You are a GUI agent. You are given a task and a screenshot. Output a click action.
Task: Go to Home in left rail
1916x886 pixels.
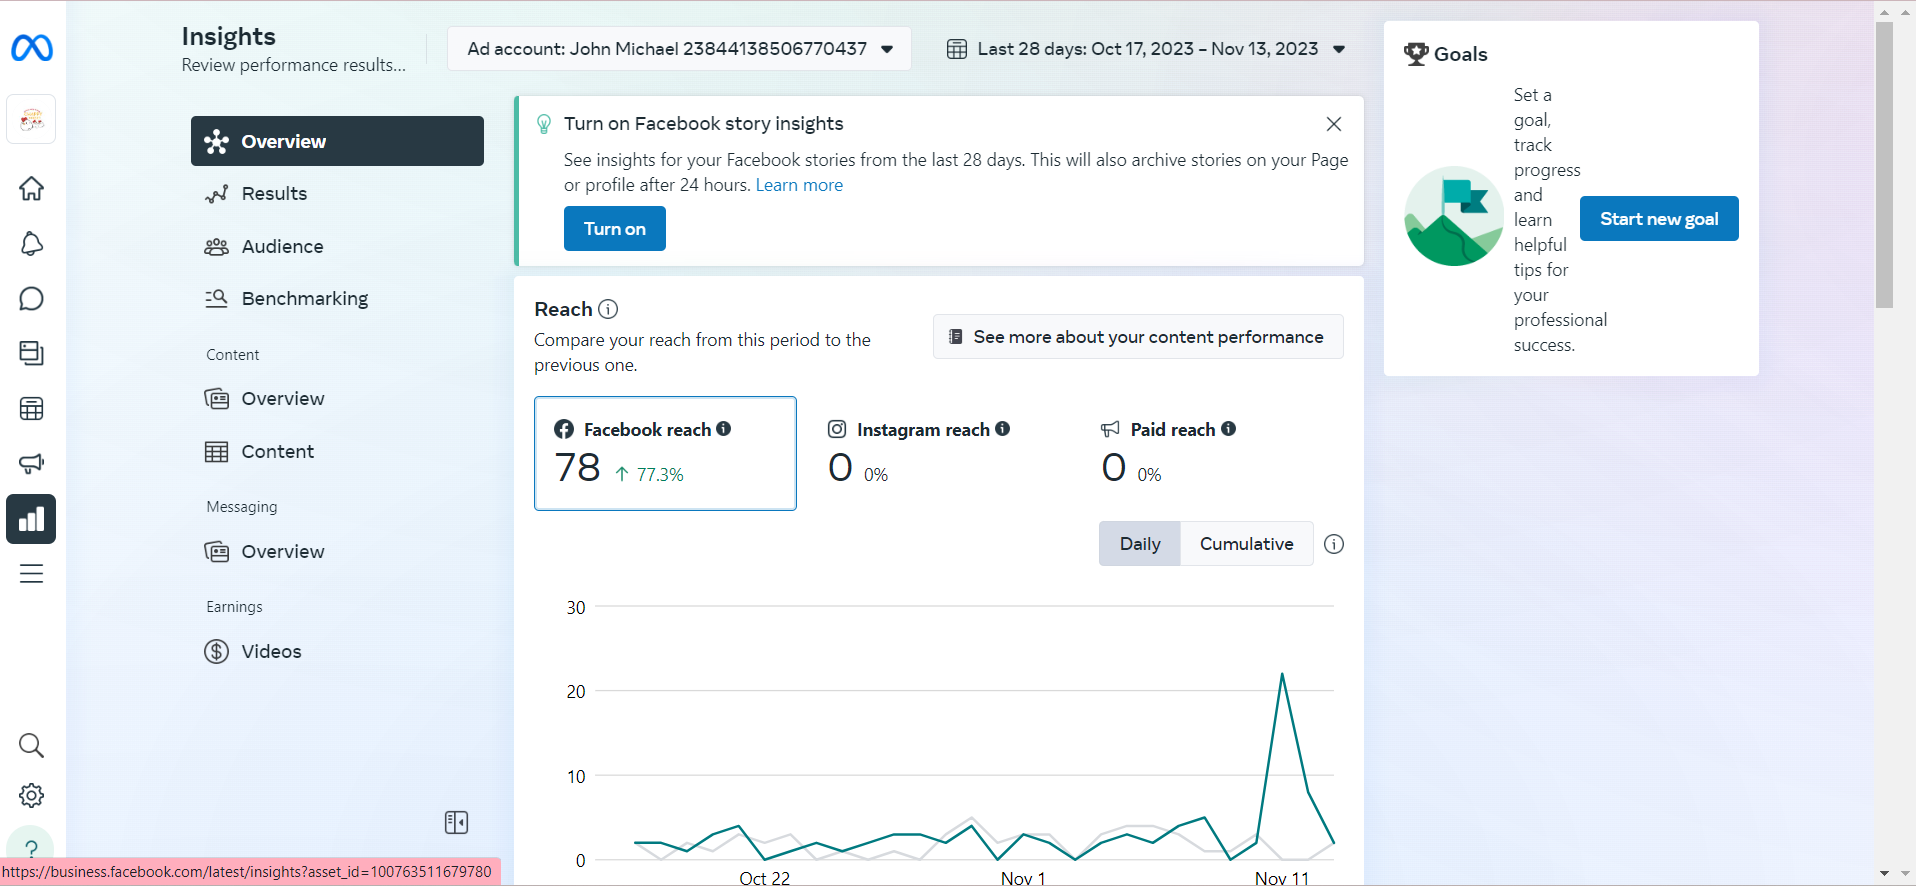click(32, 188)
